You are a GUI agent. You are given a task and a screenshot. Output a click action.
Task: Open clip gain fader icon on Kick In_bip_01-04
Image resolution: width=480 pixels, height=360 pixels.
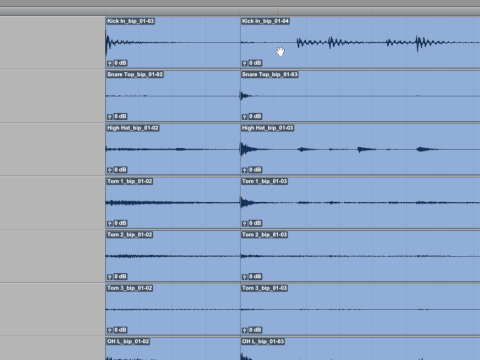pyautogui.click(x=244, y=63)
